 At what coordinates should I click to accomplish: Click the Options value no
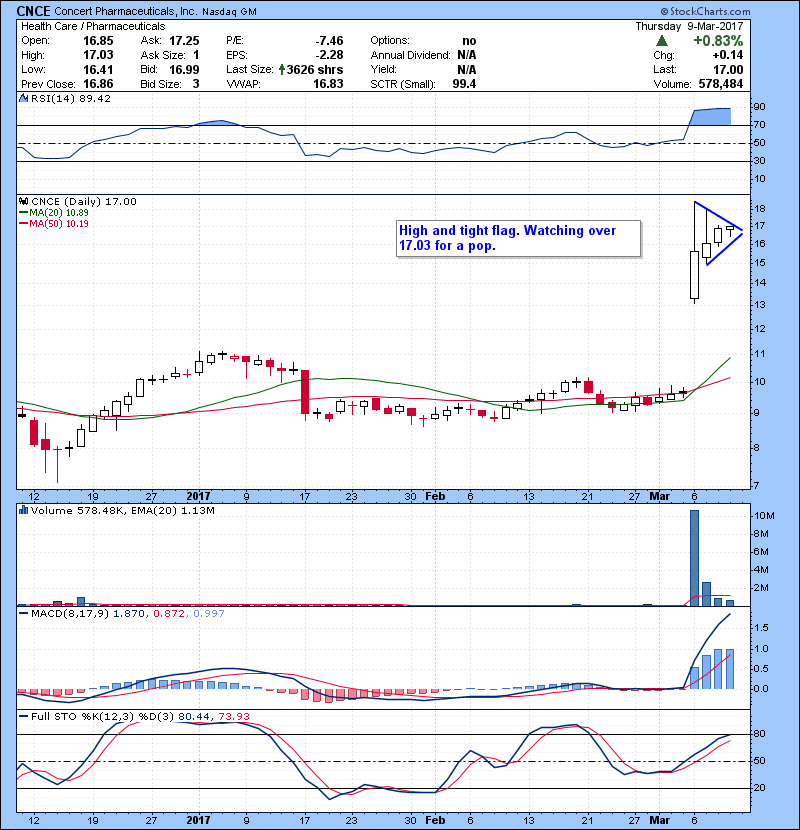(x=469, y=41)
